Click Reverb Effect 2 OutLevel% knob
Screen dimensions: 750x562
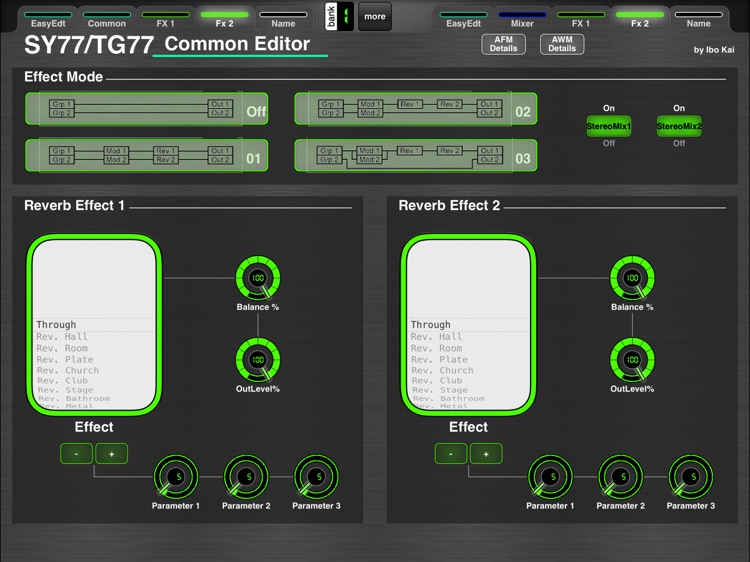click(632, 360)
